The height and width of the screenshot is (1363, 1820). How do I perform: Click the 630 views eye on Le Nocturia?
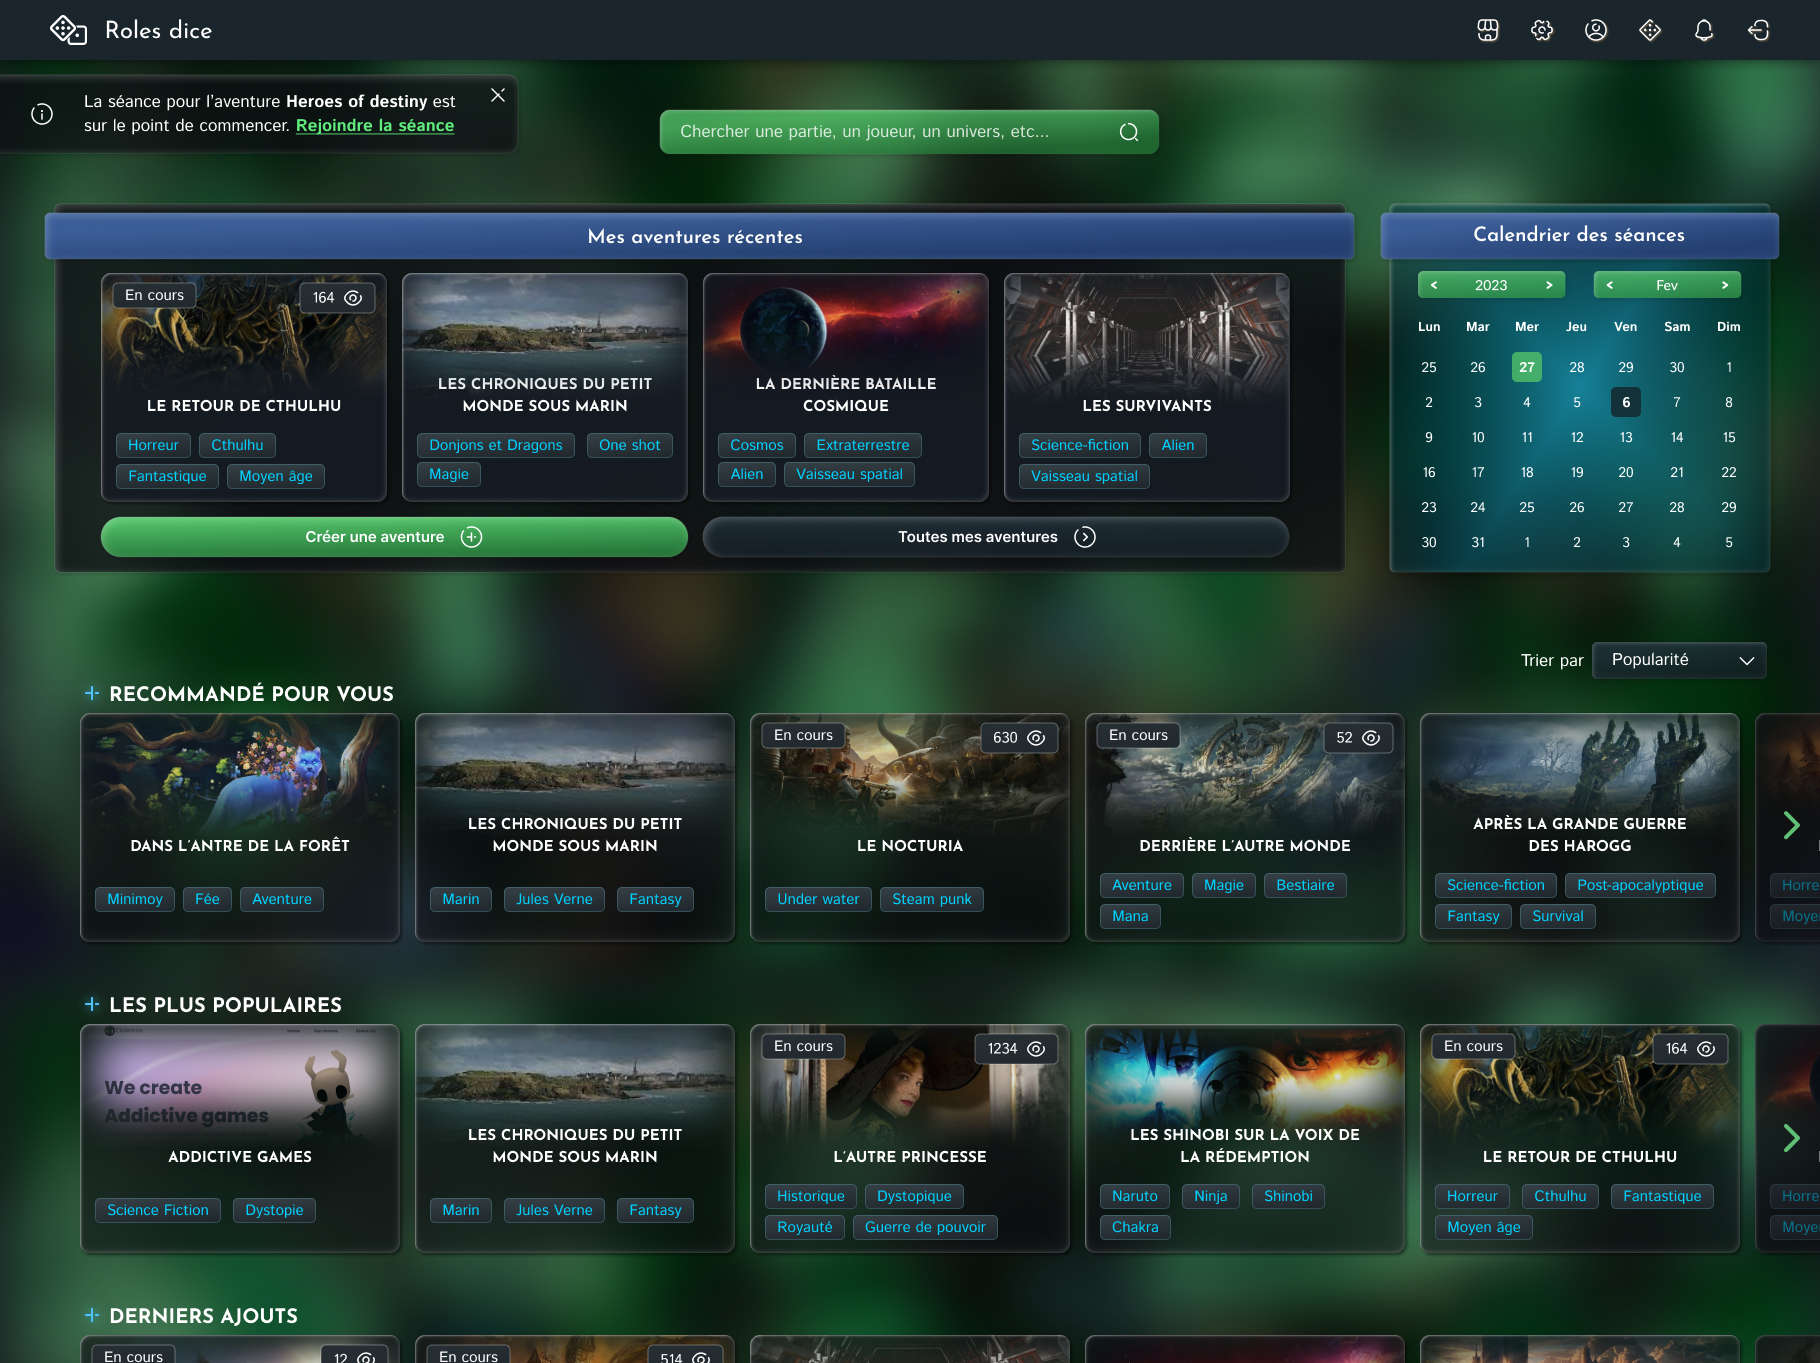pos(1036,738)
